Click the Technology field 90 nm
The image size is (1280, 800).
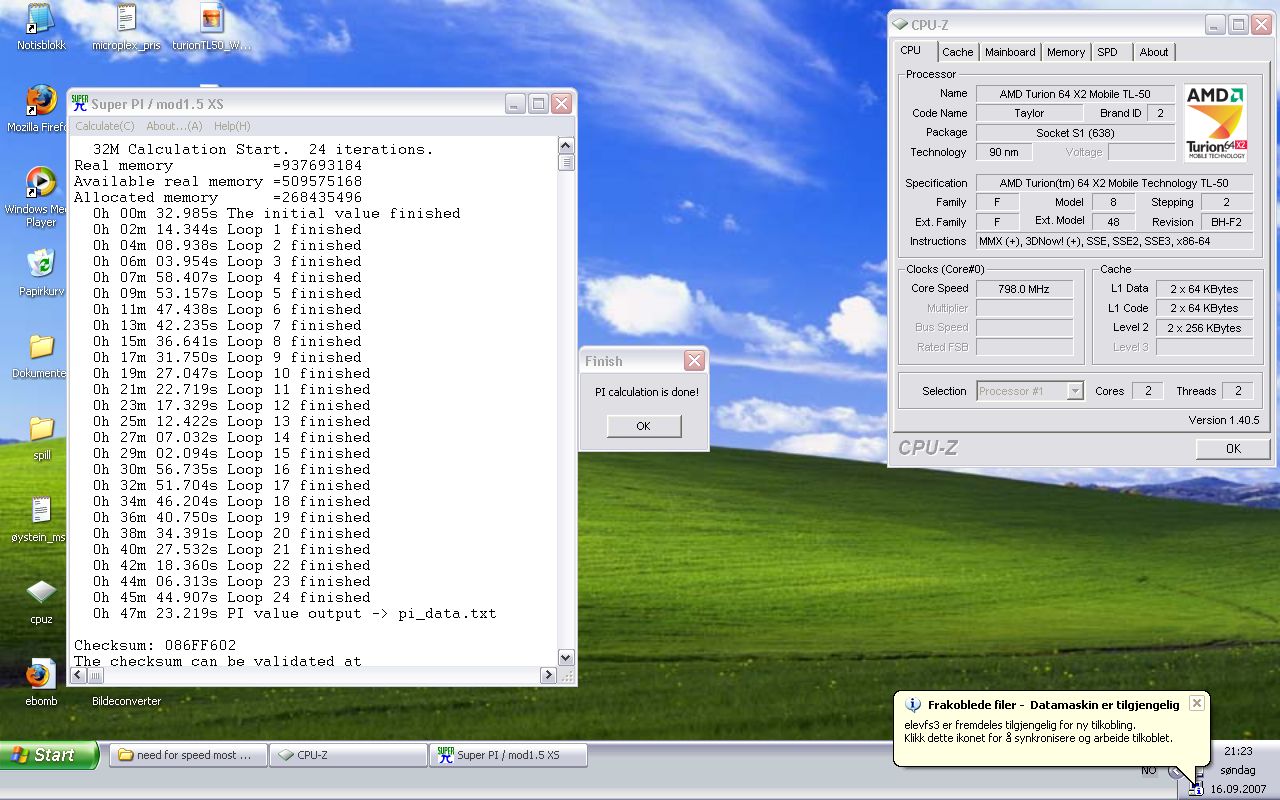coord(1004,152)
